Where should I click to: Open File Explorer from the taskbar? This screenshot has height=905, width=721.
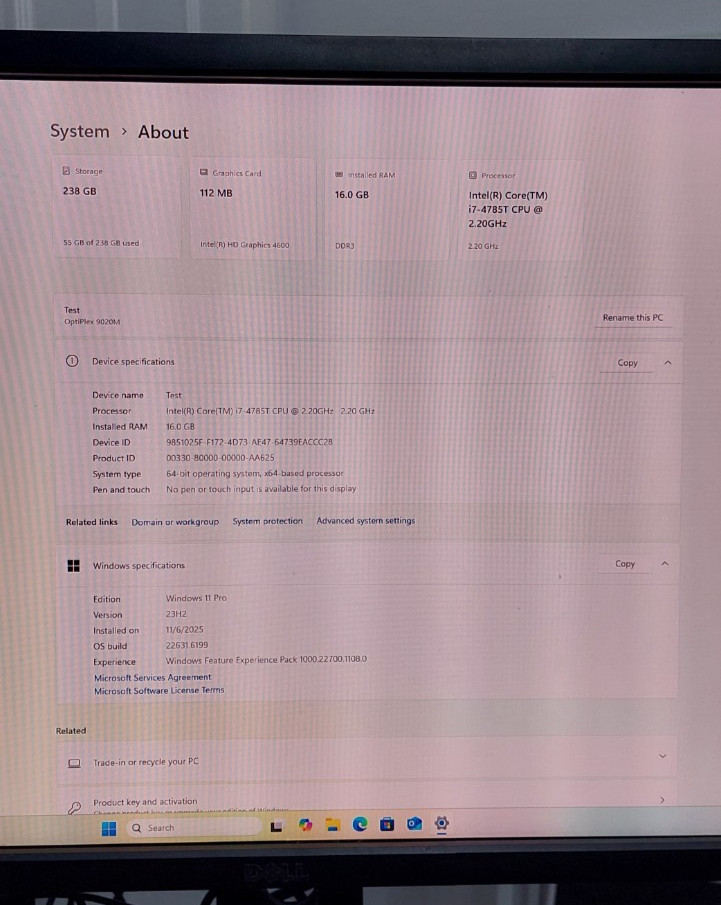(333, 825)
